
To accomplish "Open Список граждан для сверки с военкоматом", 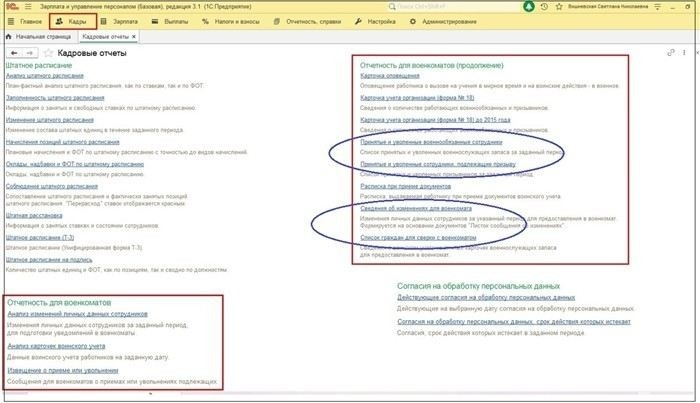I will 418,238.
